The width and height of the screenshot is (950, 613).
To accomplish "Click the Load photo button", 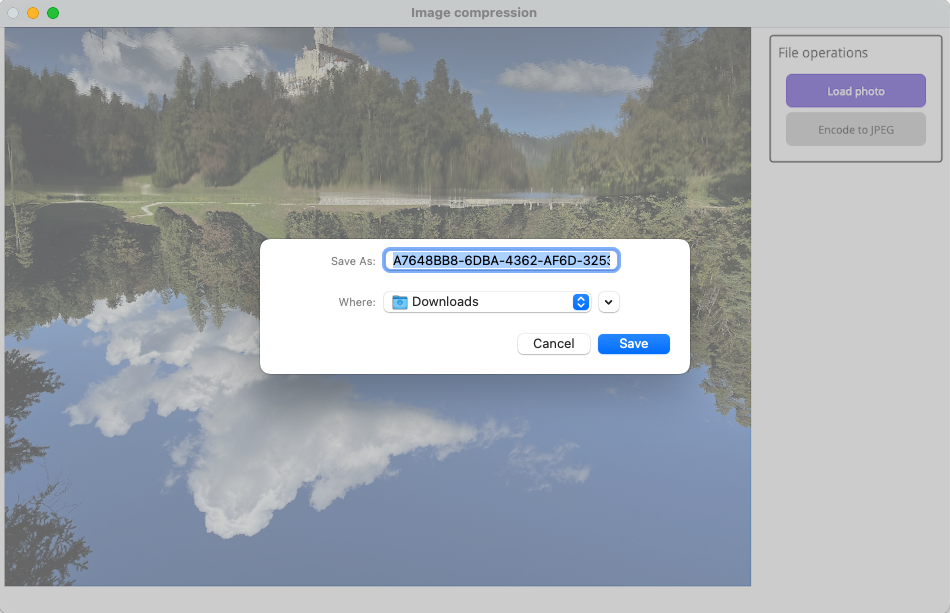I will click(855, 91).
